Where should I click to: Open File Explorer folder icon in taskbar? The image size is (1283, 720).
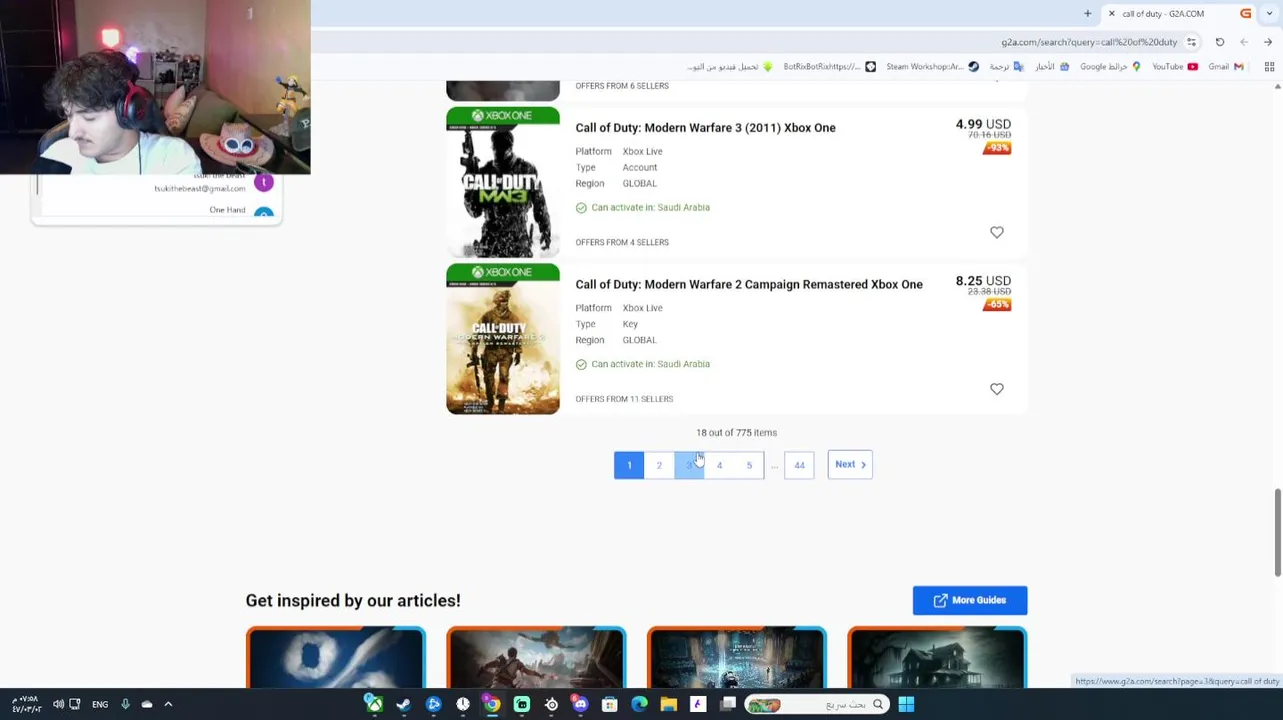(668, 705)
